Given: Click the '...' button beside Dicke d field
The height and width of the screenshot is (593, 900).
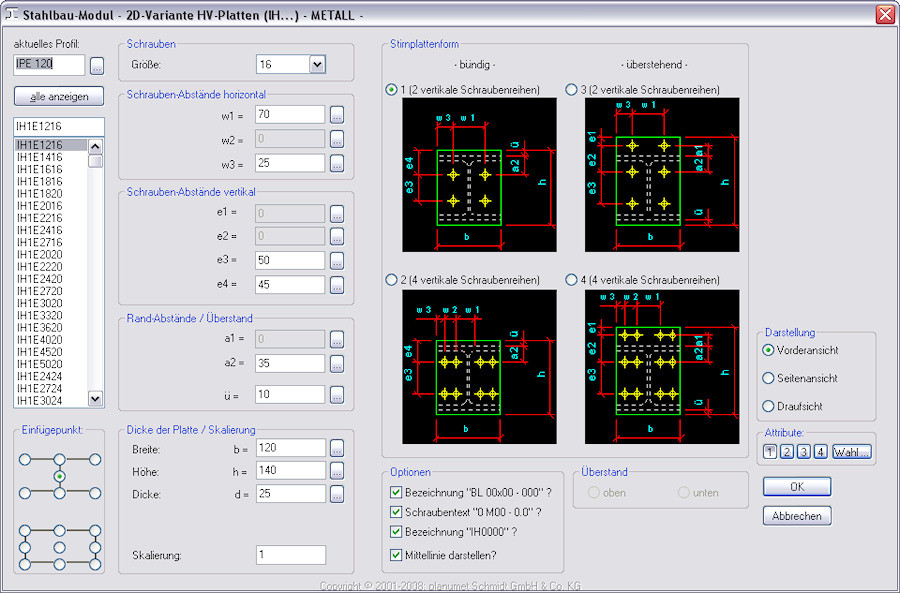Looking at the screenshot, I should [337, 494].
